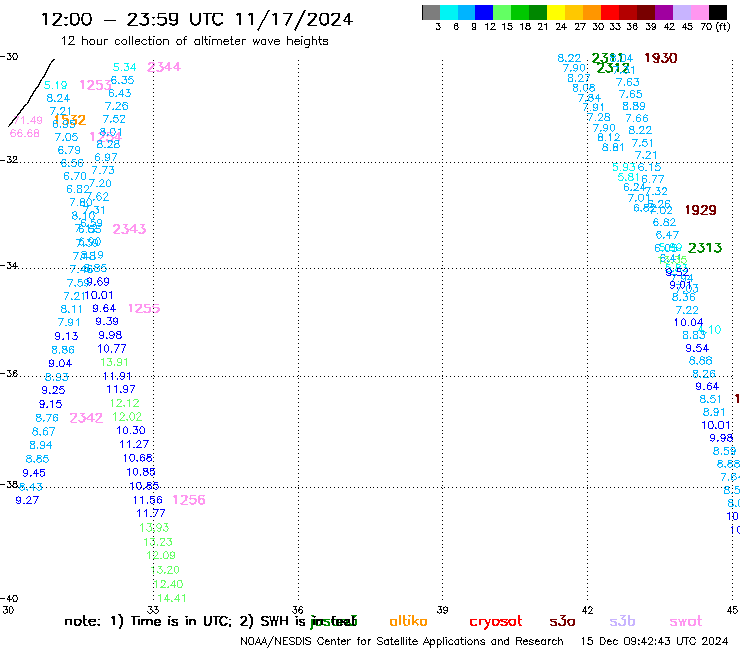The image size is (740, 650).
Task: Click the pink pass time '2342'
Action: (x=86, y=418)
